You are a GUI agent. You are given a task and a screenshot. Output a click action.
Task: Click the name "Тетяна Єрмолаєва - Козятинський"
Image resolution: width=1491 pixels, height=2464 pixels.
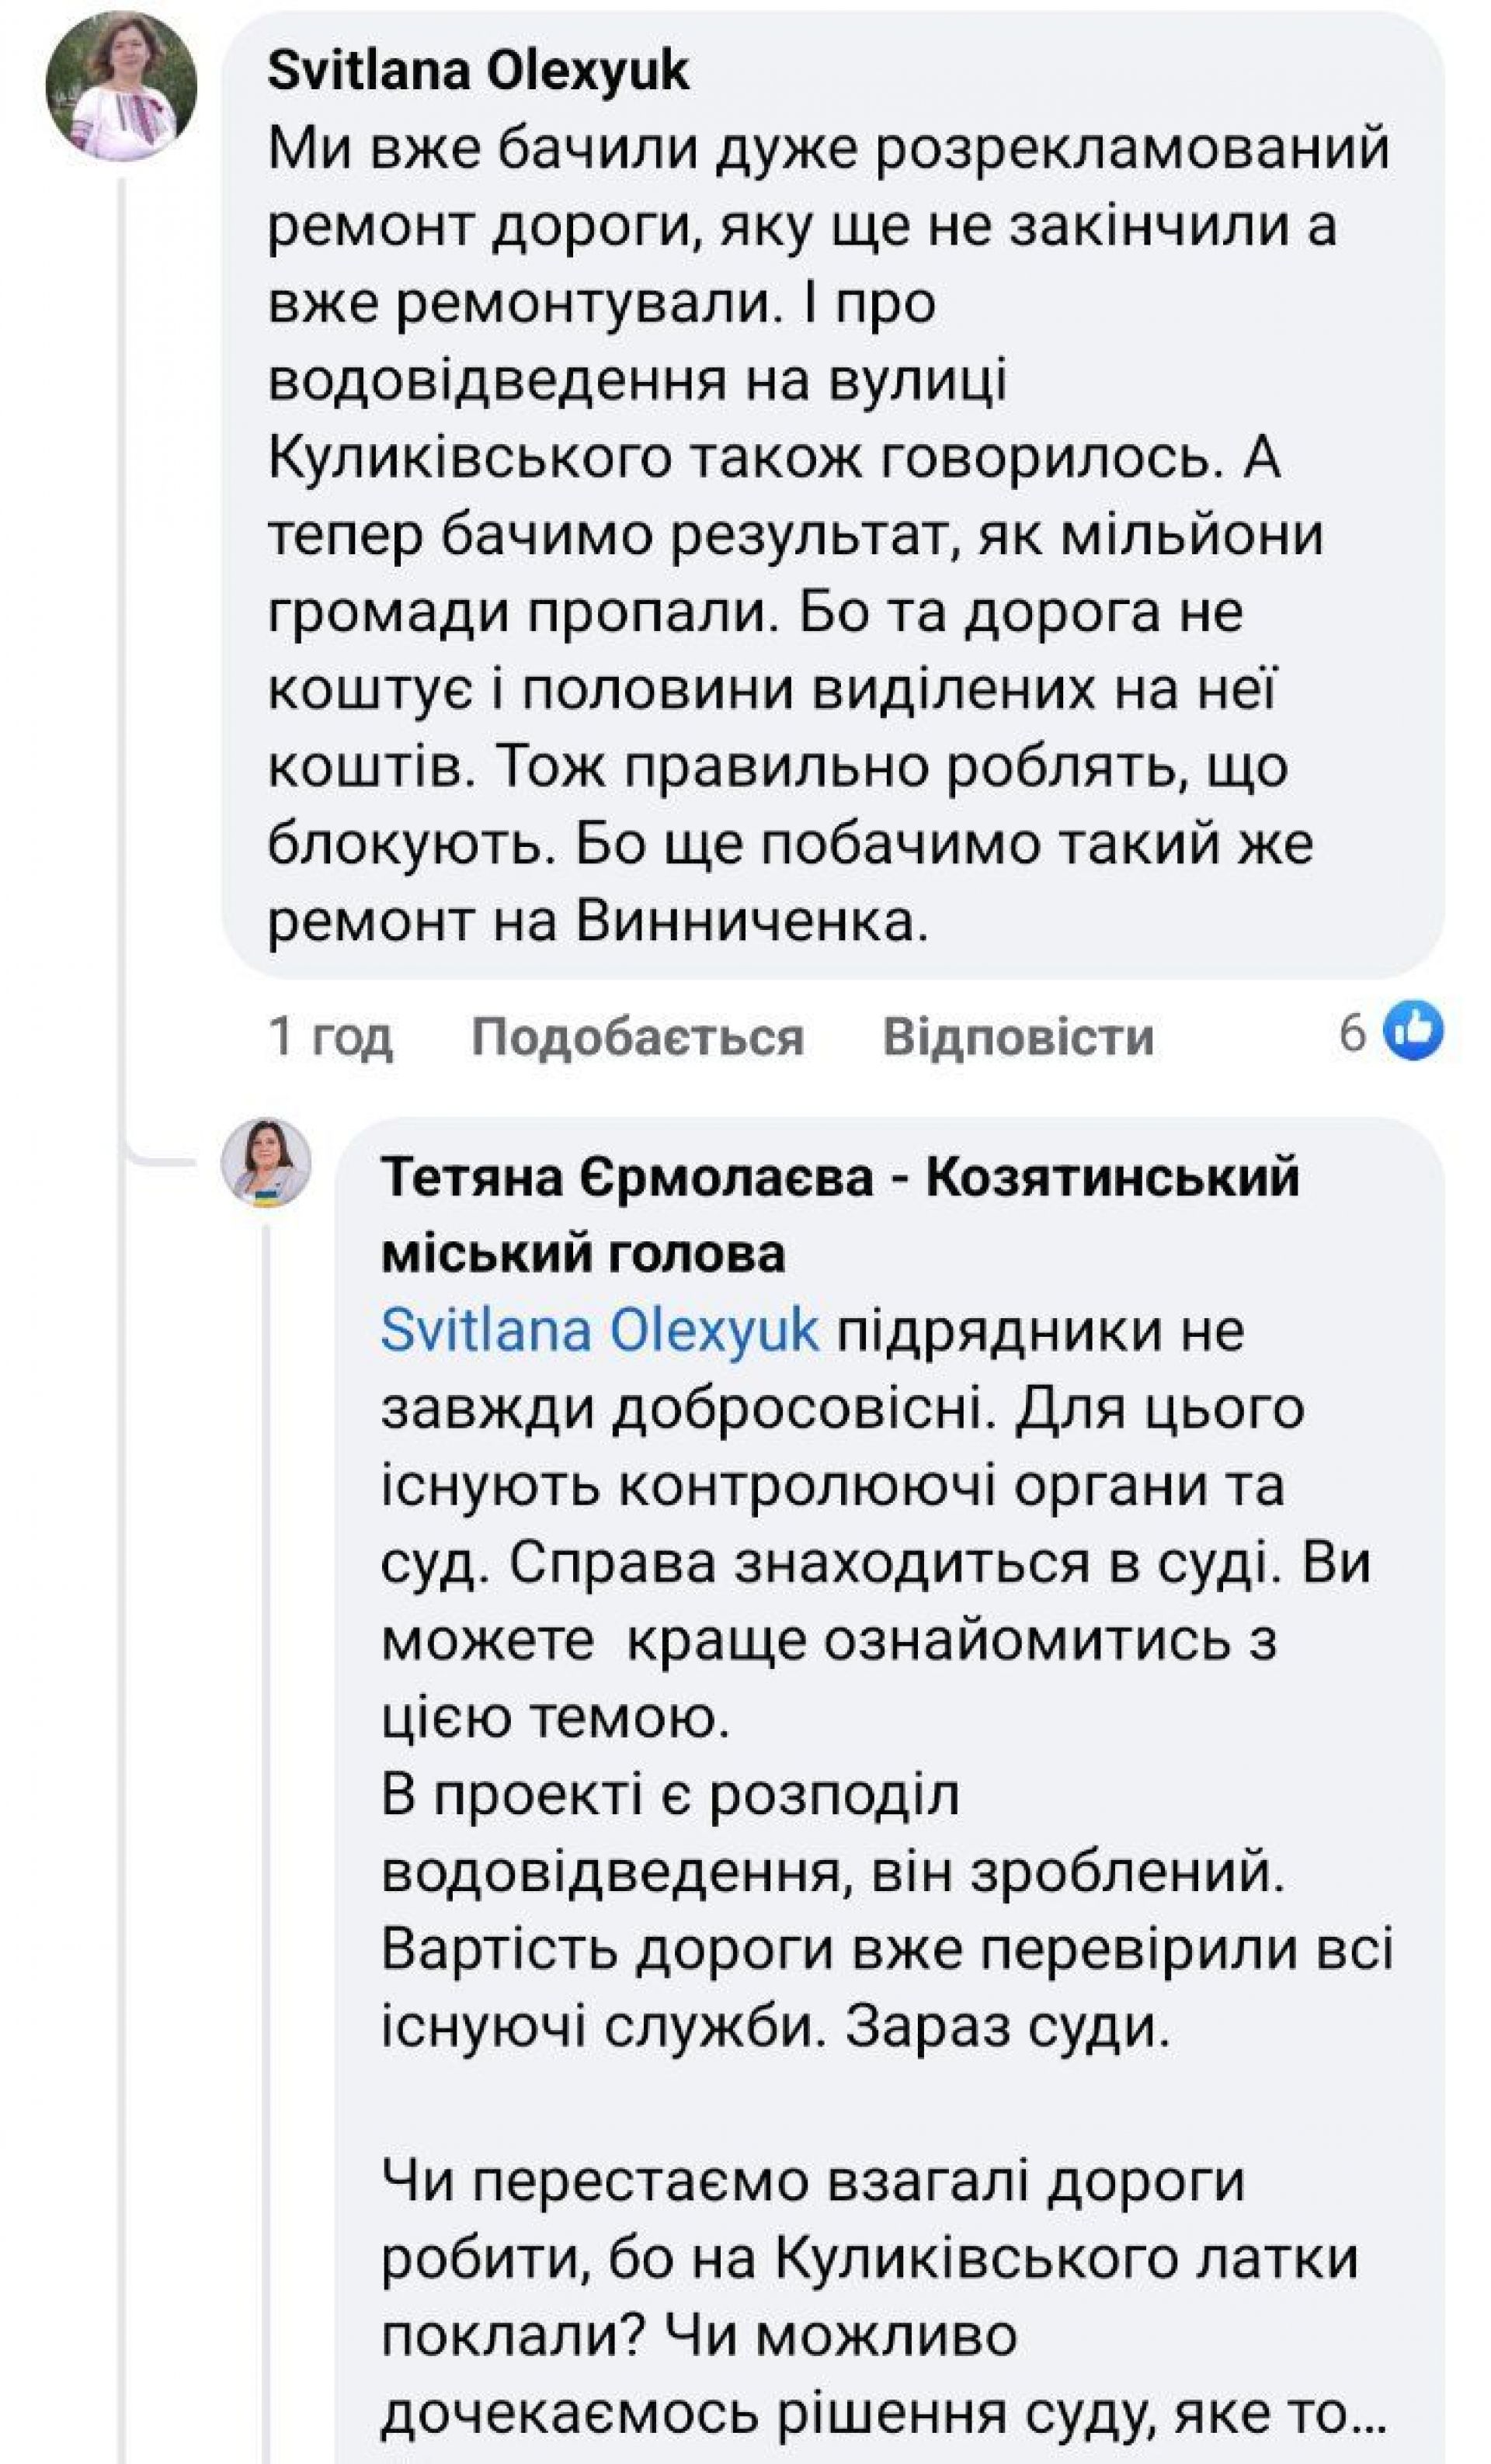(x=840, y=1177)
